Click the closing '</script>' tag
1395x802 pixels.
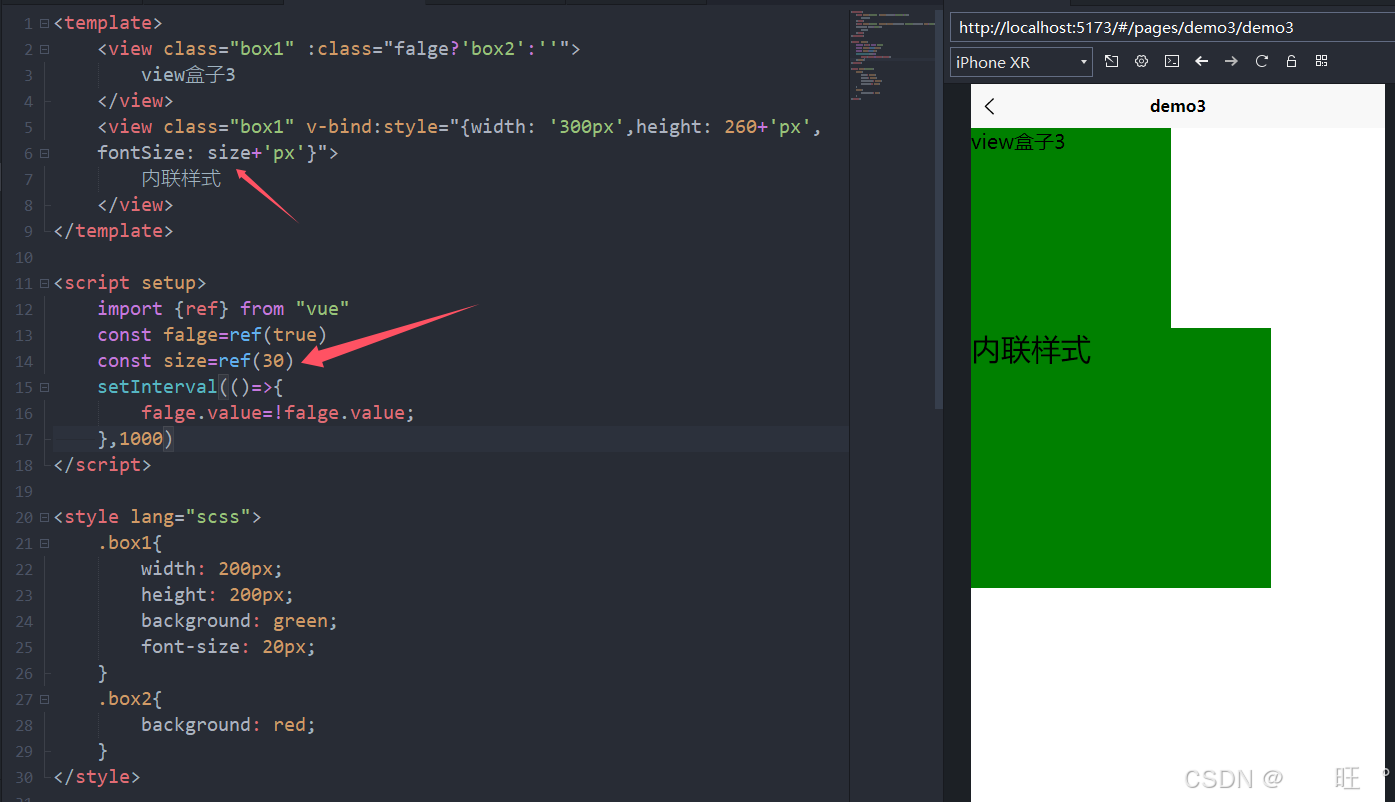(x=102, y=465)
